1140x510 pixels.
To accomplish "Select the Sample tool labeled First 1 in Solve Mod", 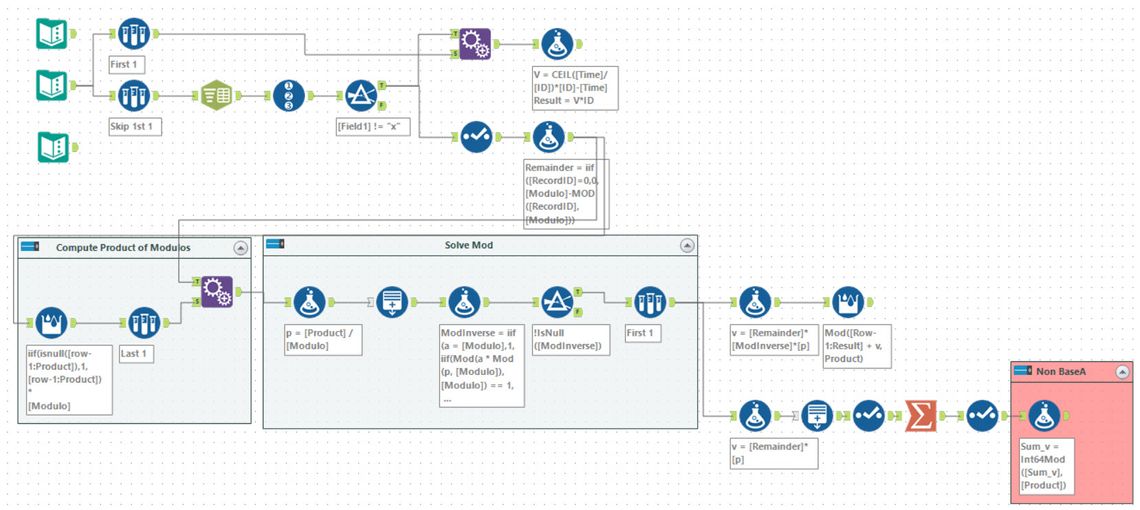I will (650, 302).
